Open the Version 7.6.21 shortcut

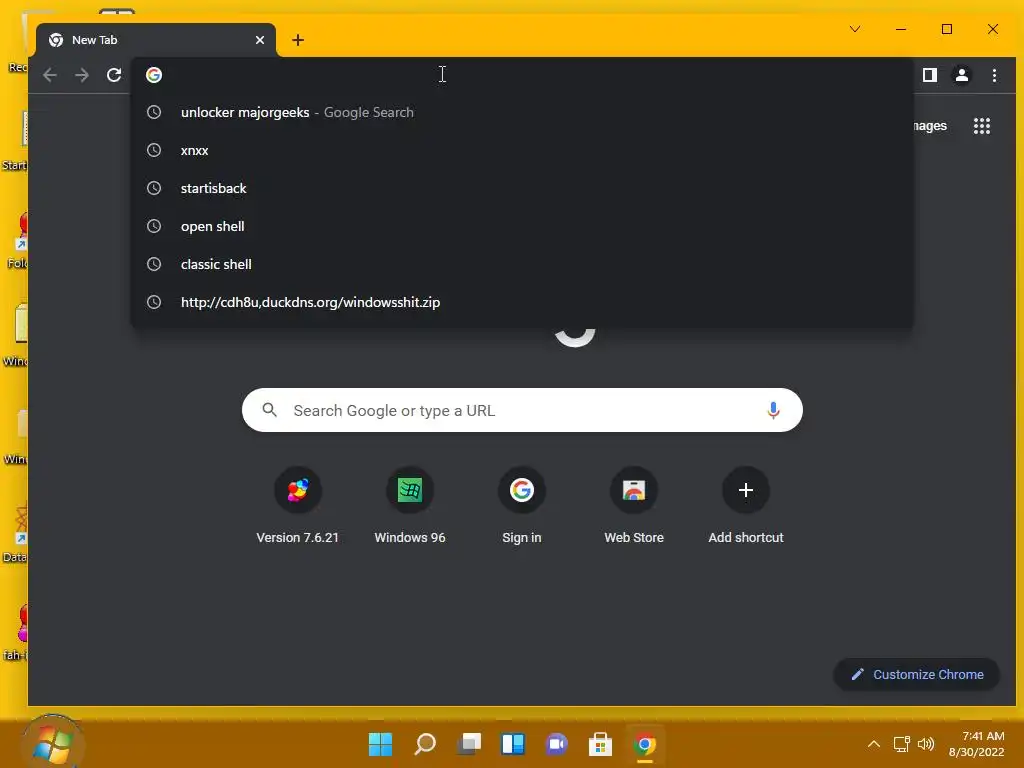click(x=298, y=506)
